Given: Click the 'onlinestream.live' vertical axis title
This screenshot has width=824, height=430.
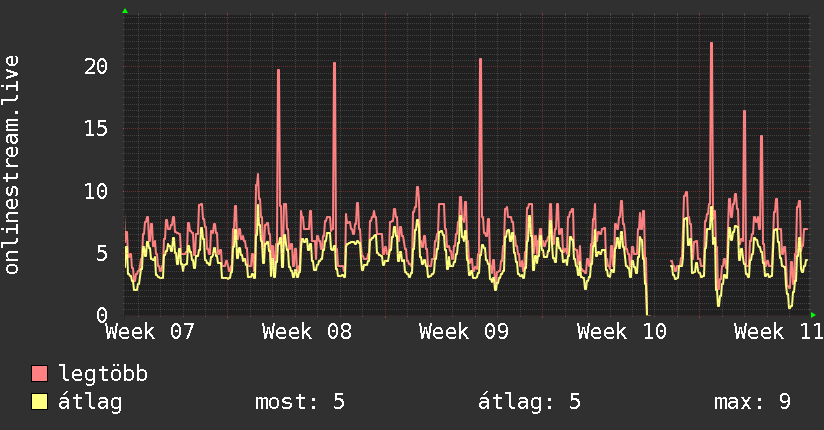Looking at the screenshot, I should 12,165.
